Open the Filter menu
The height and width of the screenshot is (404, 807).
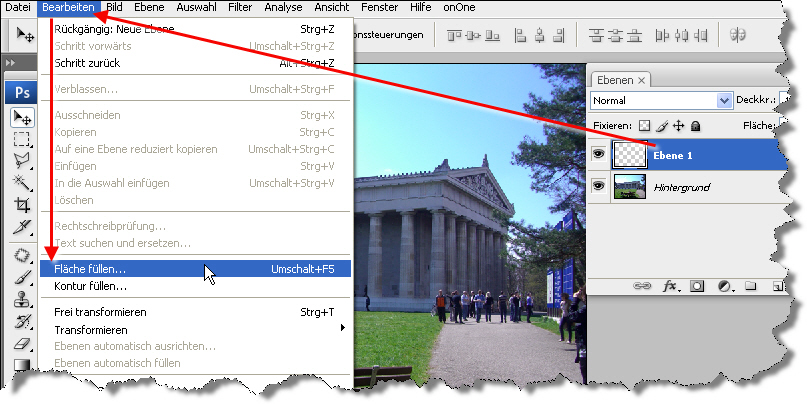[239, 8]
